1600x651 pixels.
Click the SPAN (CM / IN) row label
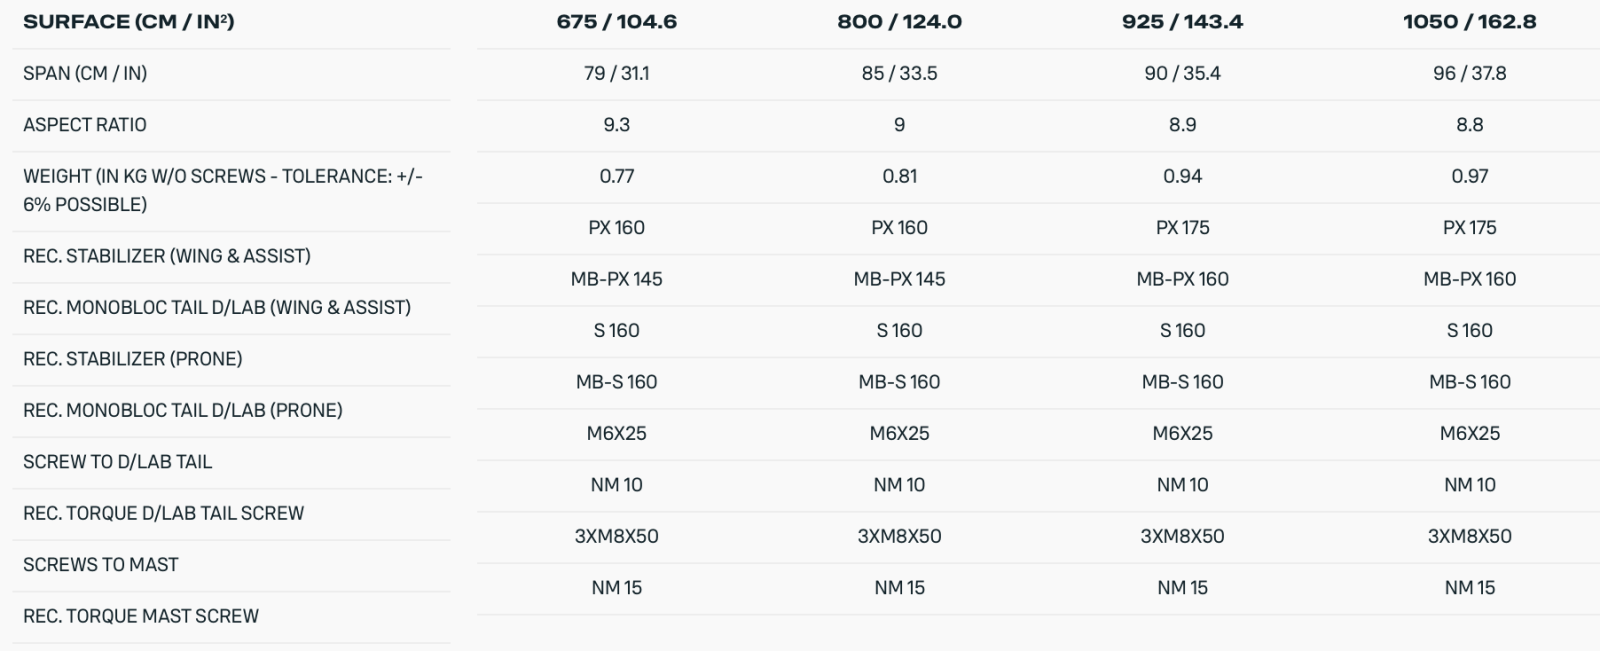pos(85,74)
